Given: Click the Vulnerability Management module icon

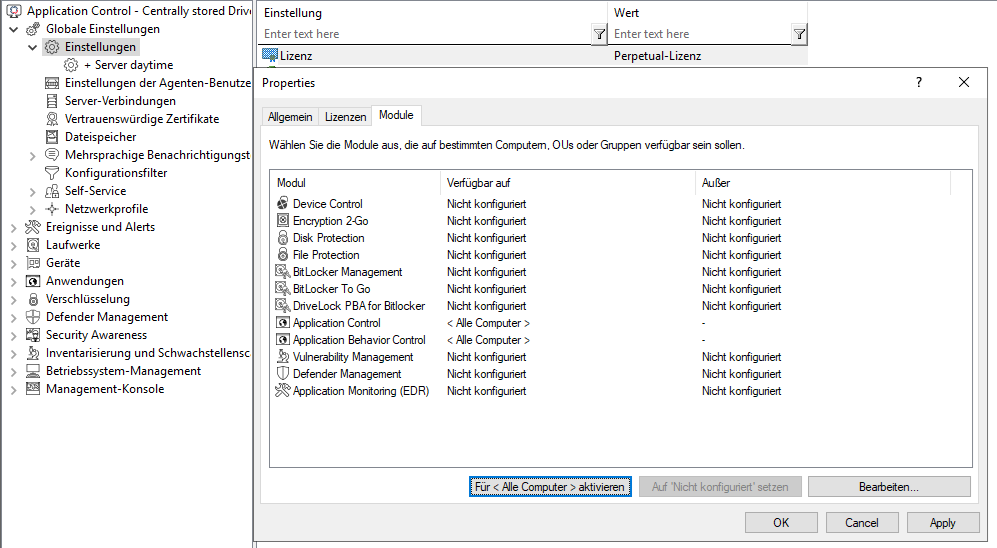Looking at the screenshot, I should [x=283, y=357].
